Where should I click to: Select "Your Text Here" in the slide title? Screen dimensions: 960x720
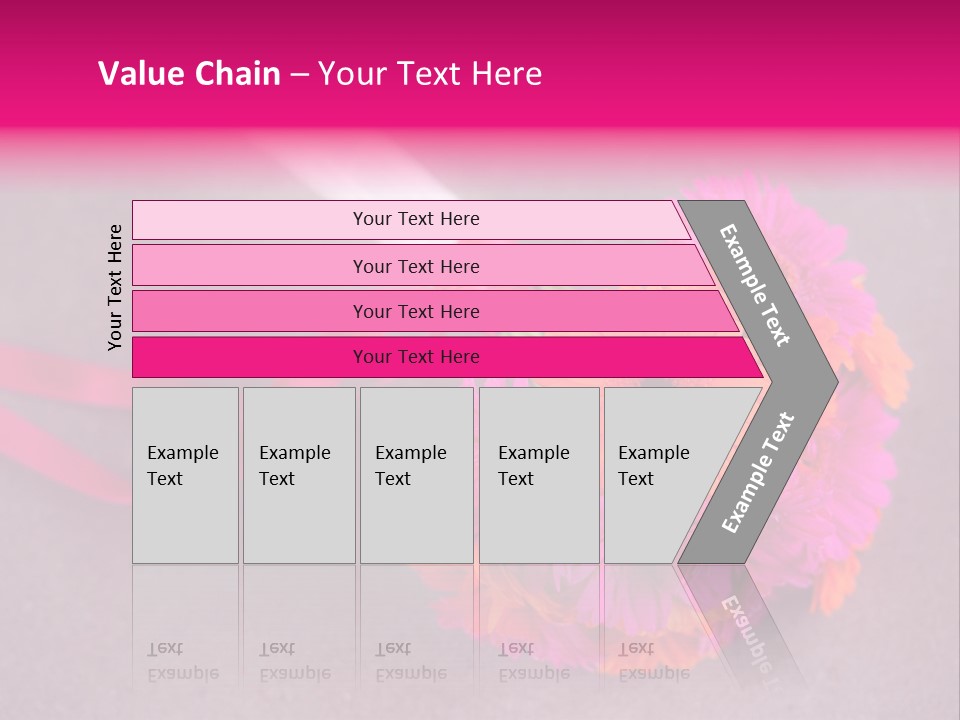click(430, 74)
